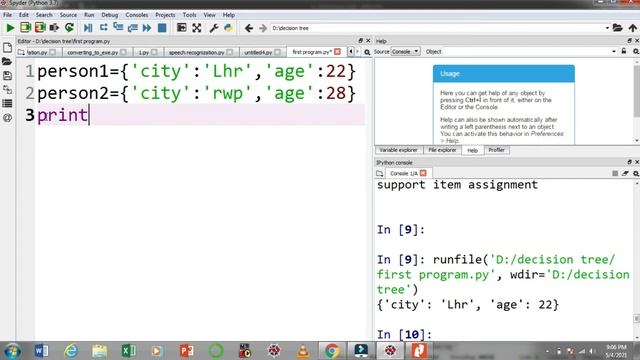Click Re-run last script icon
The image size is (640, 360).
click(x=69, y=28)
